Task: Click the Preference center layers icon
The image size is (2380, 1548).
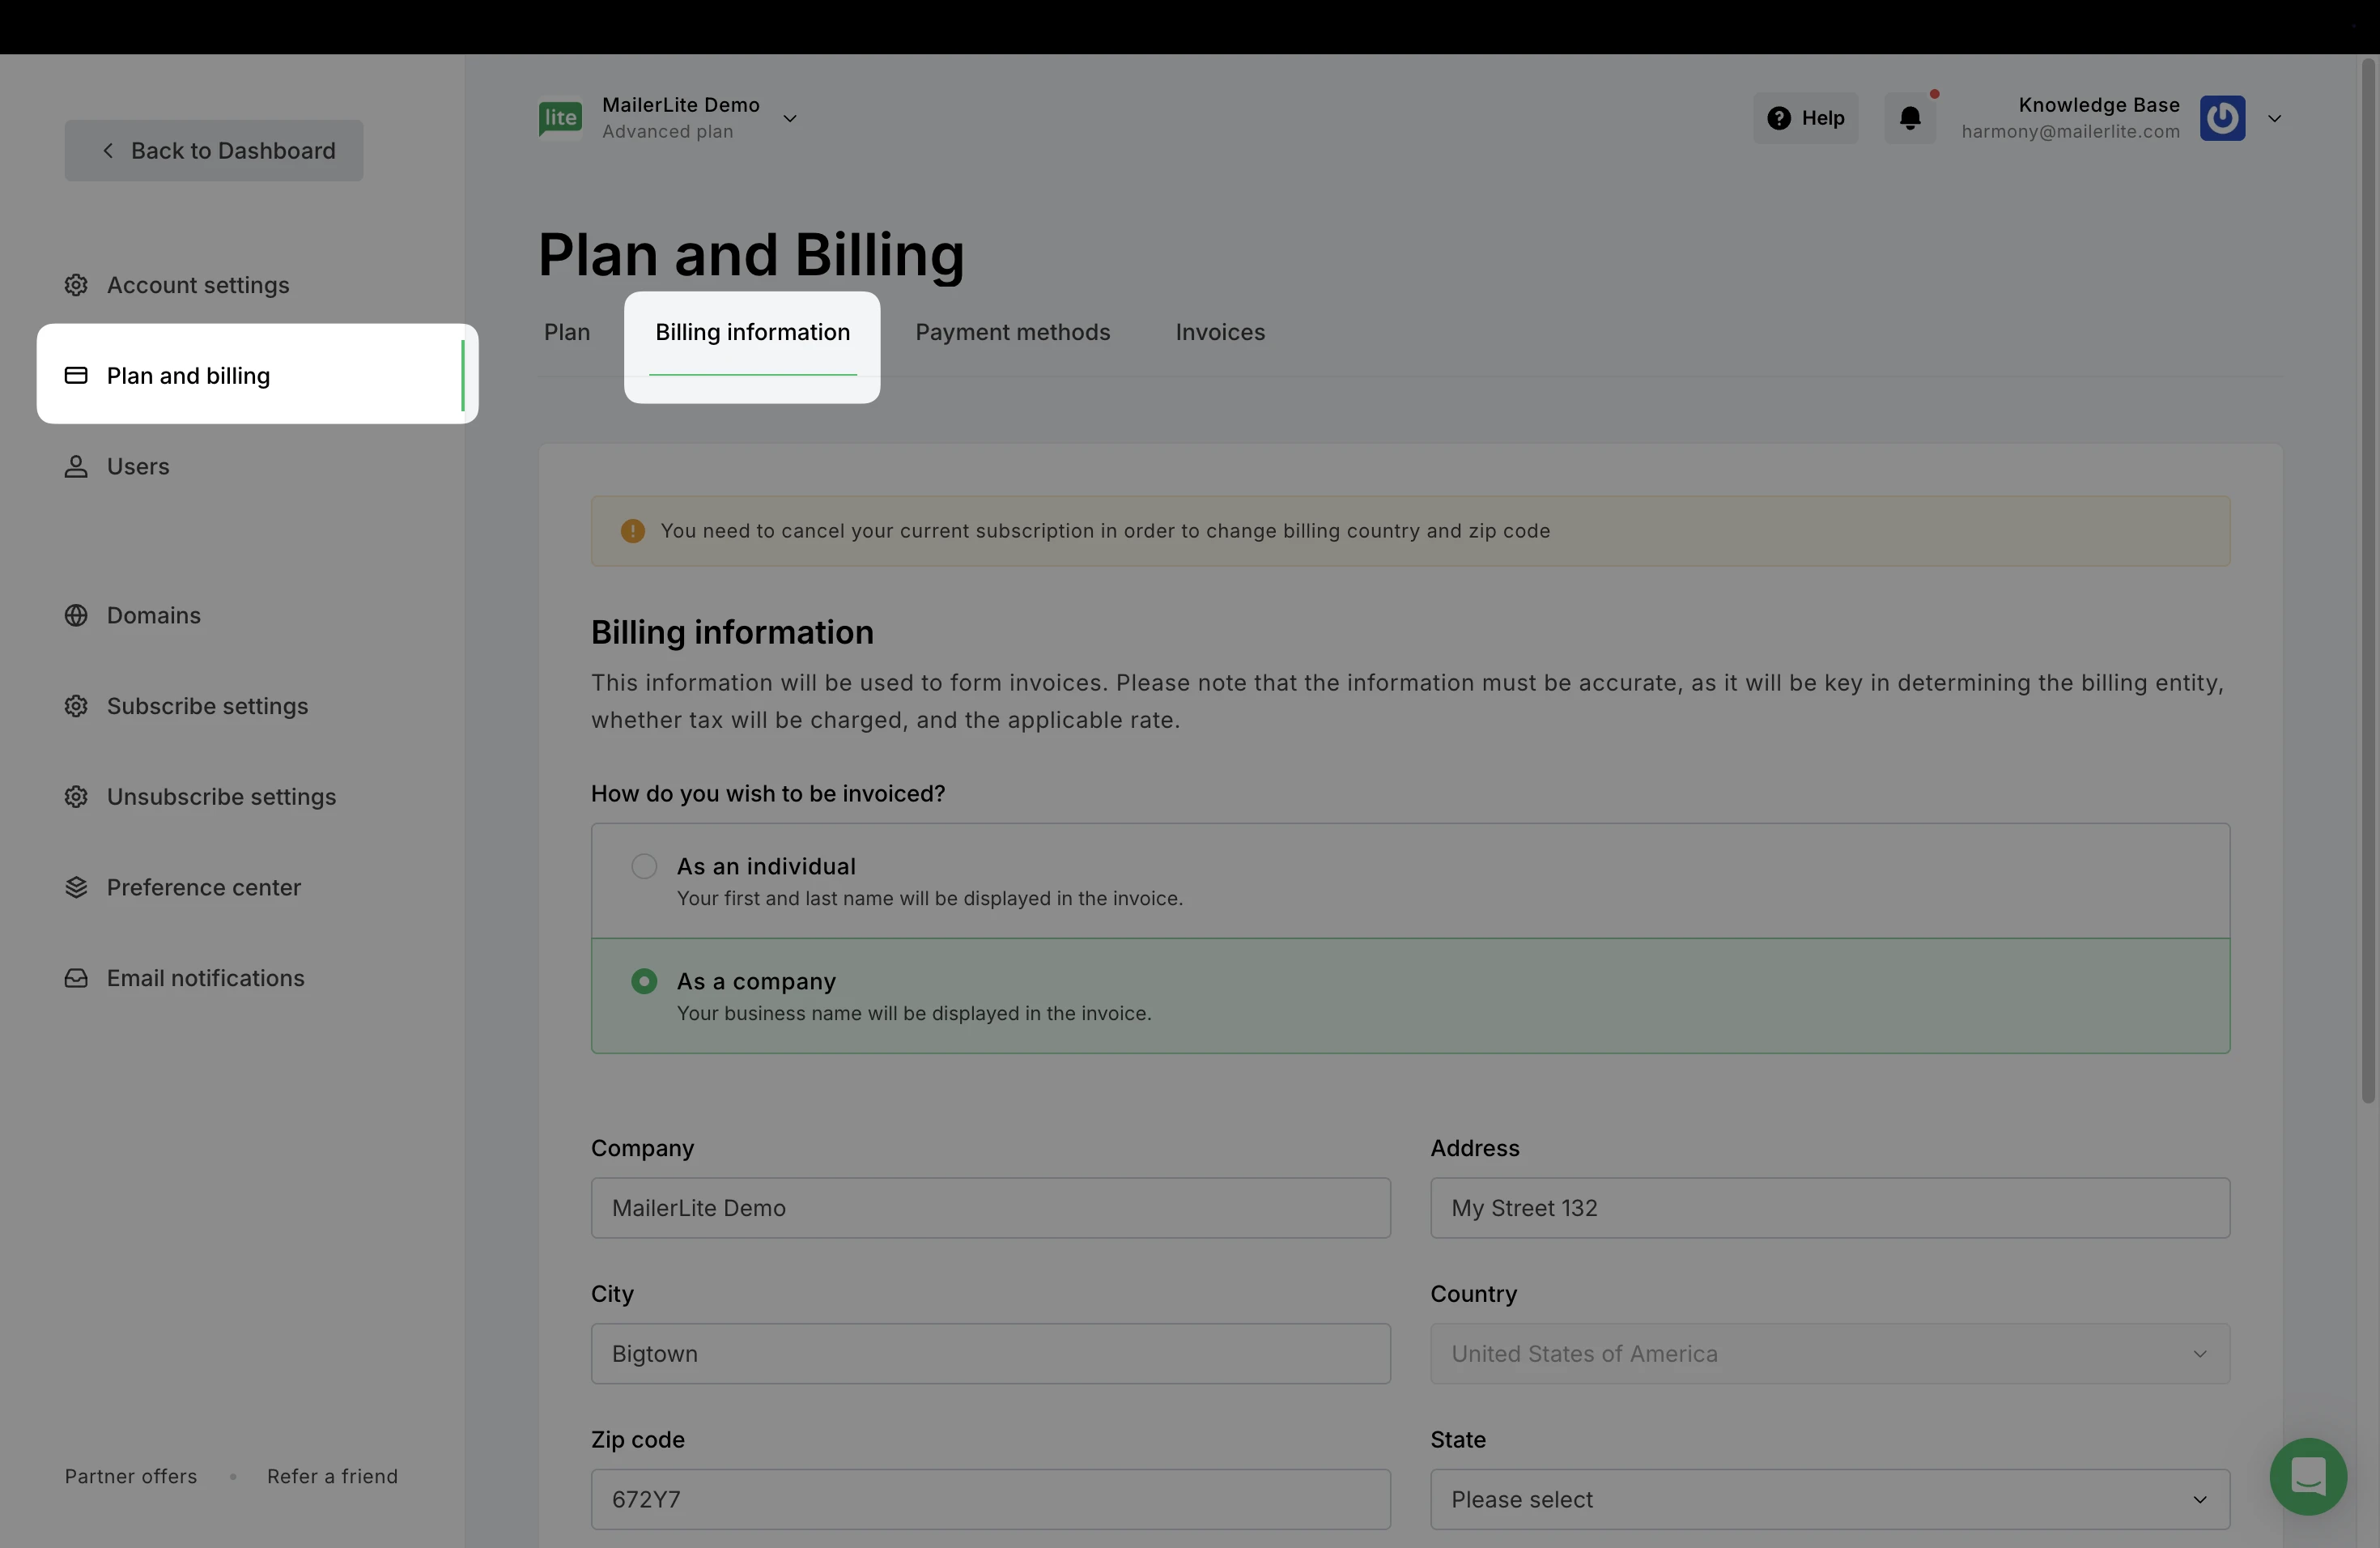Action: coord(76,887)
